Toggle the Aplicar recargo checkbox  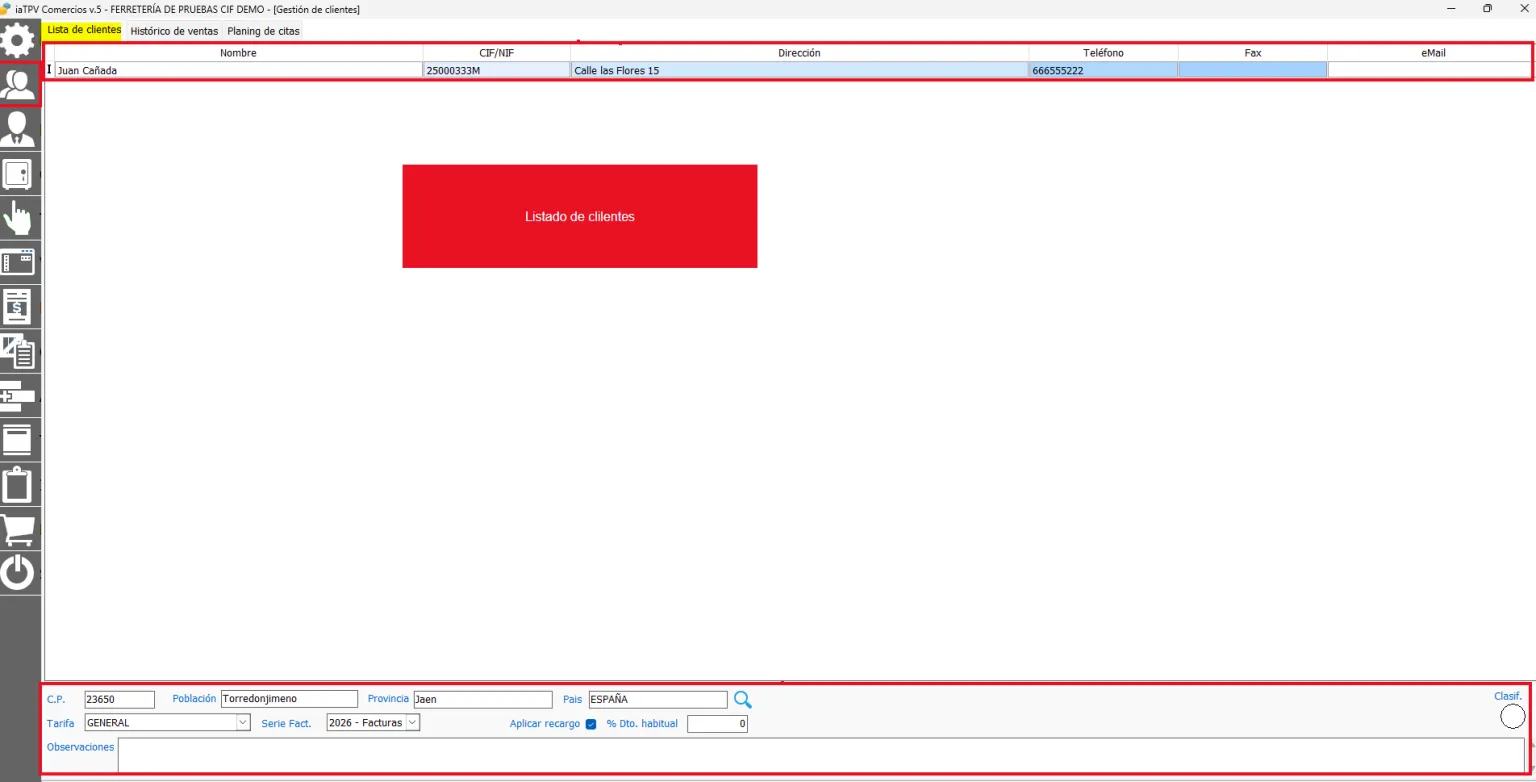591,724
